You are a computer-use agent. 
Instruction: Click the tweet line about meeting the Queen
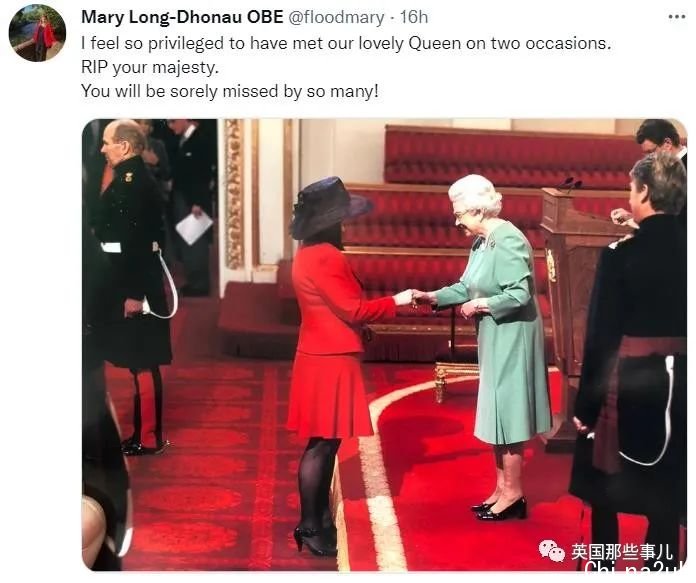tap(346, 44)
